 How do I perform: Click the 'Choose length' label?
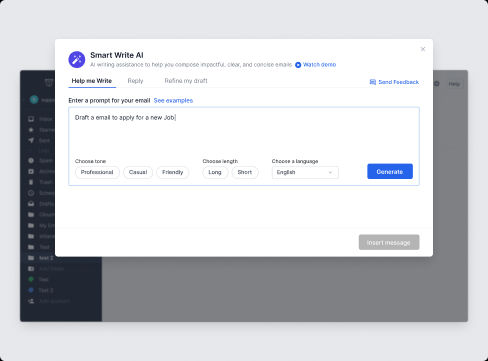click(220, 161)
